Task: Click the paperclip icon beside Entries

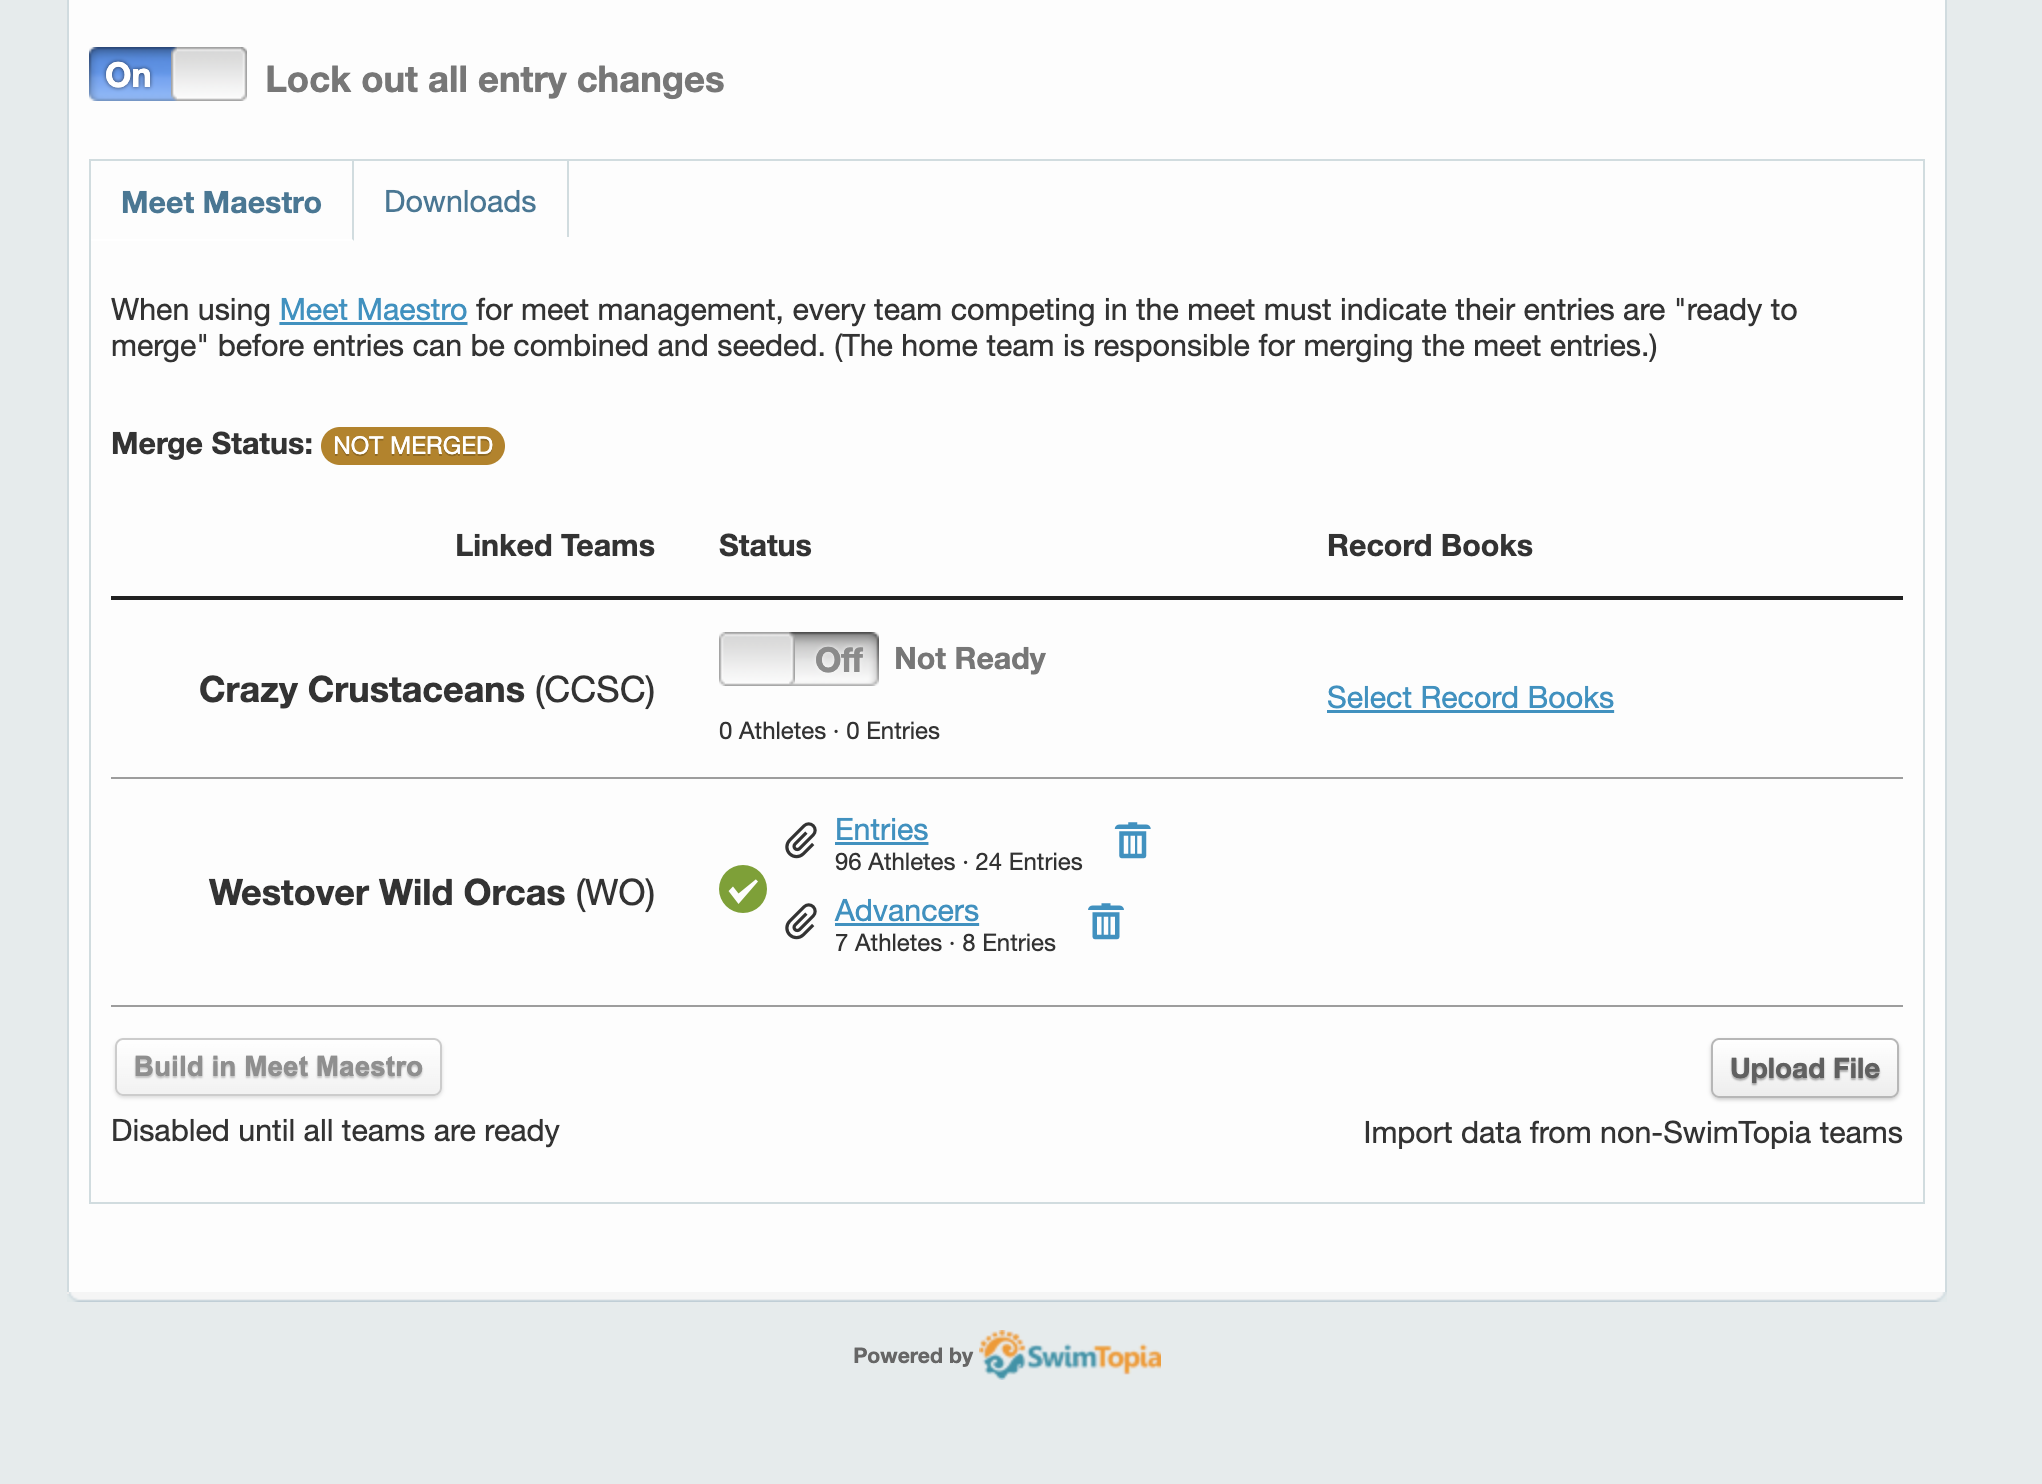Action: coord(800,841)
